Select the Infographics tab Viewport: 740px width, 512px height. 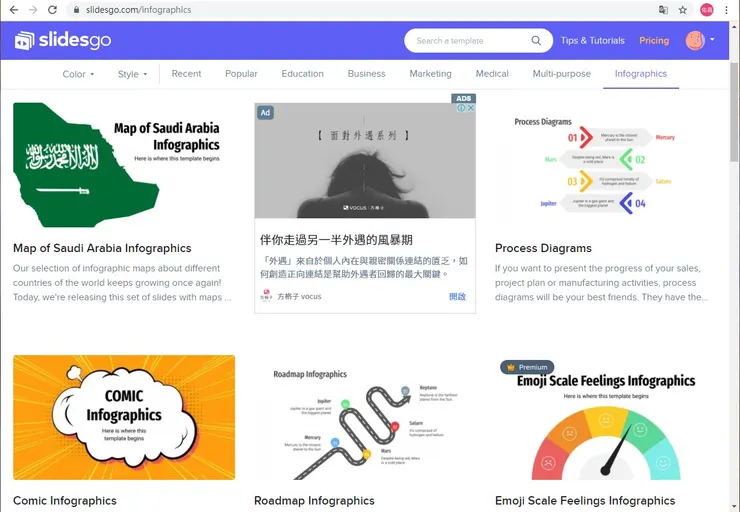640,74
